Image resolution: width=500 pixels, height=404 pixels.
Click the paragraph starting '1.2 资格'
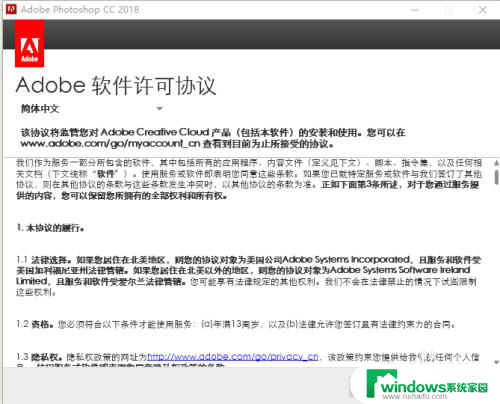pos(236,324)
